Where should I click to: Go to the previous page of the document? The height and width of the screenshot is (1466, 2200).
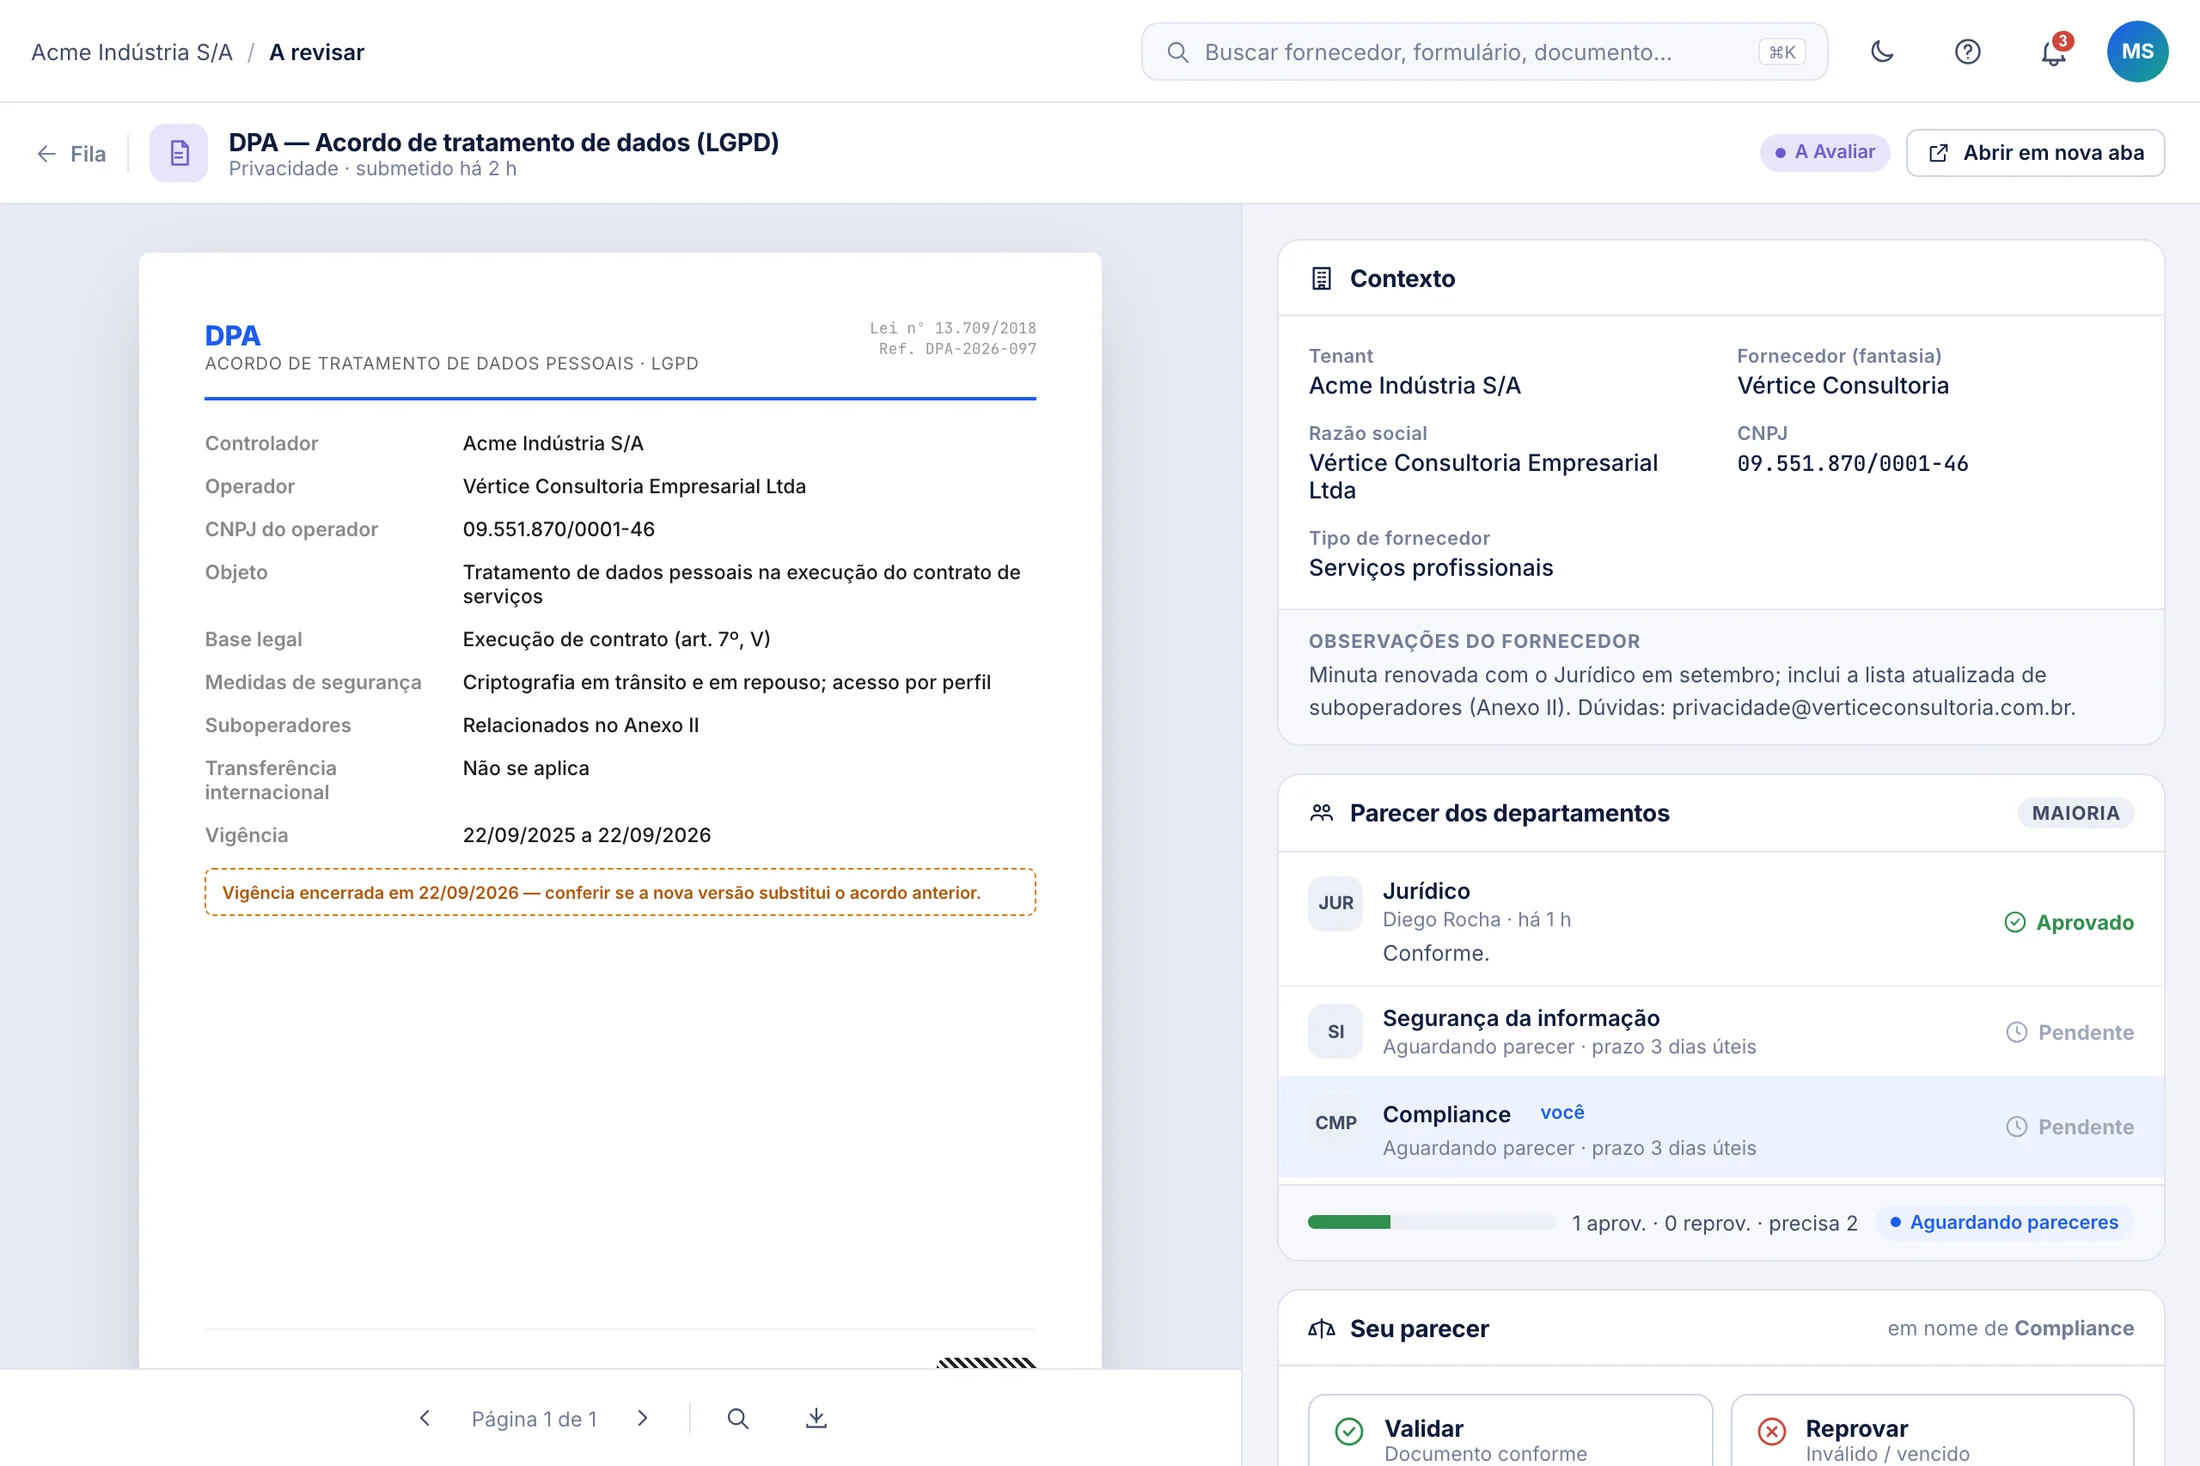[425, 1418]
